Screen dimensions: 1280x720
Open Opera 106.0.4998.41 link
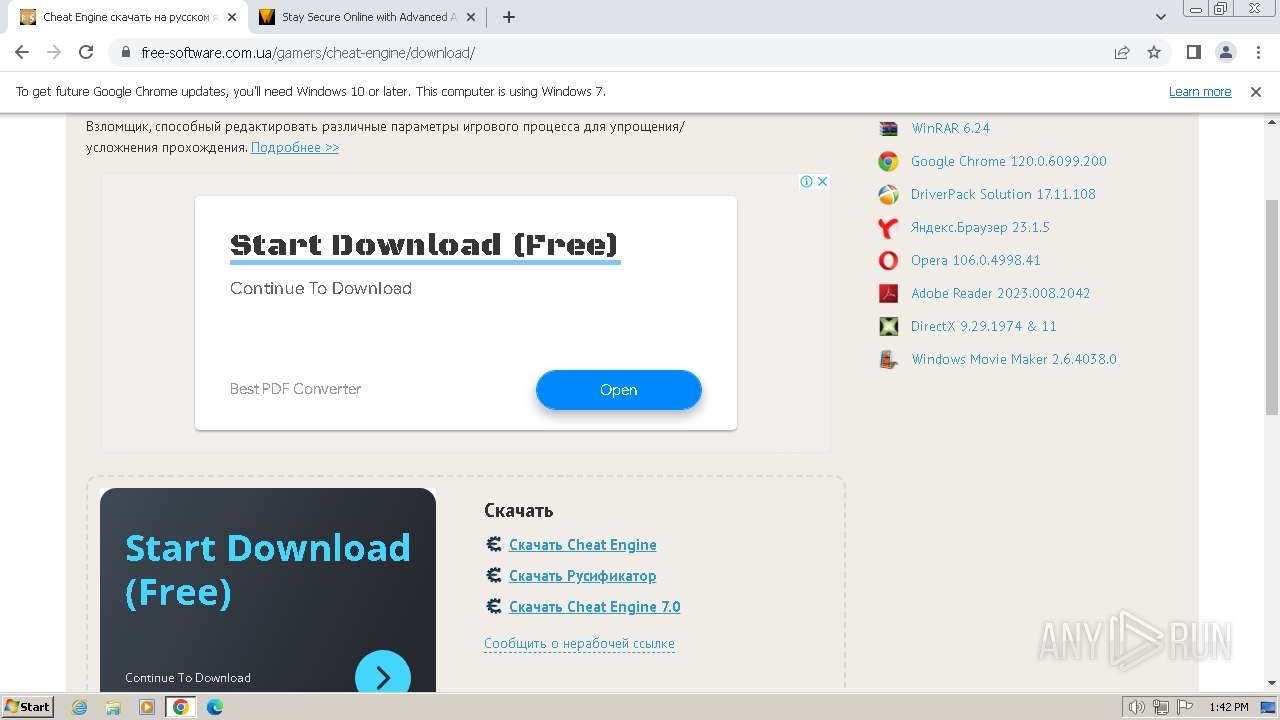tap(975, 260)
